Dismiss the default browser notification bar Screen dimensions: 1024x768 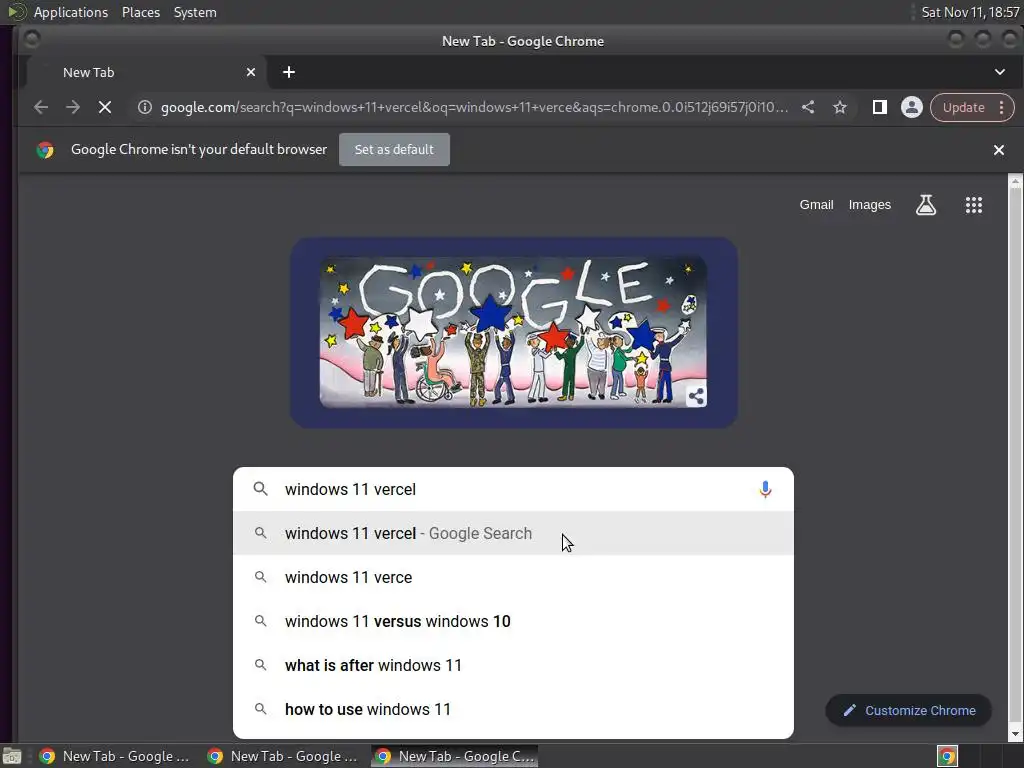point(999,150)
